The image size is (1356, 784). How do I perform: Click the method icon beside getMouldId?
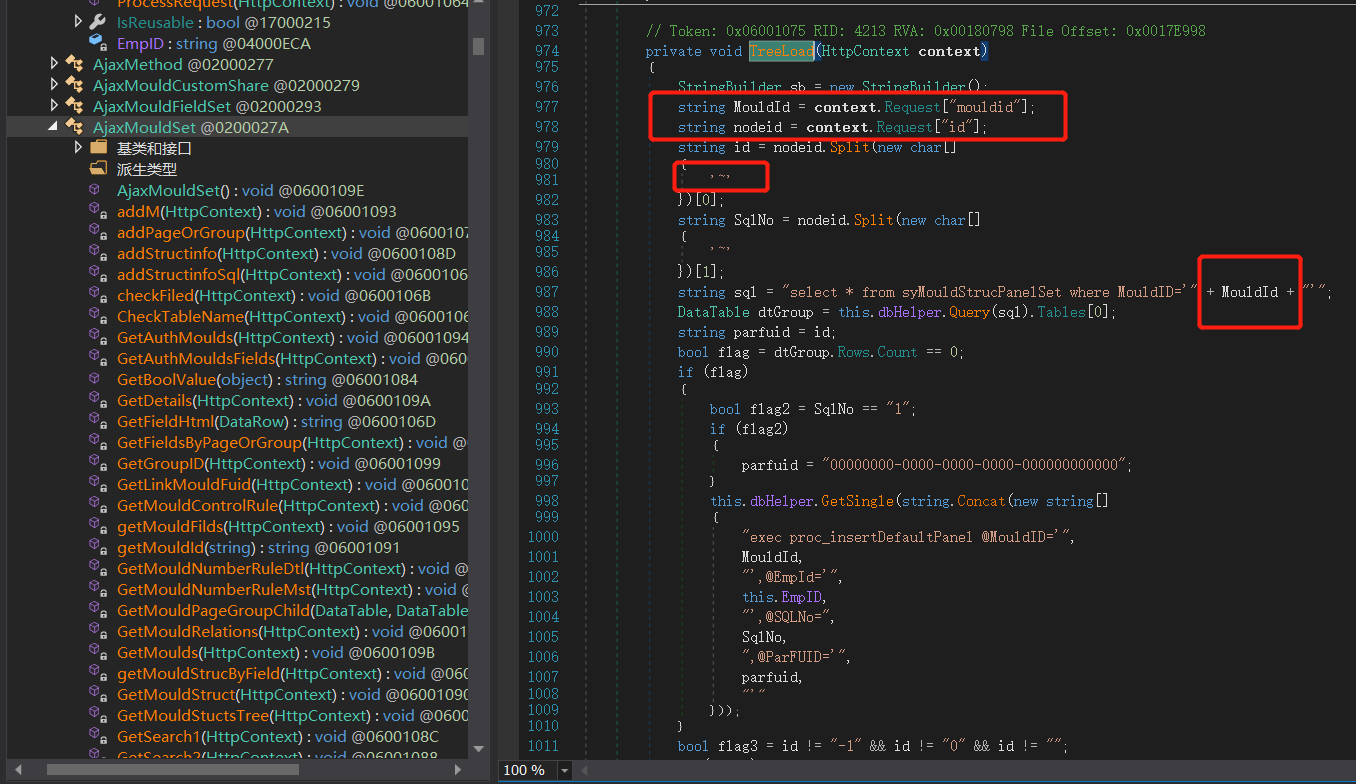click(98, 547)
